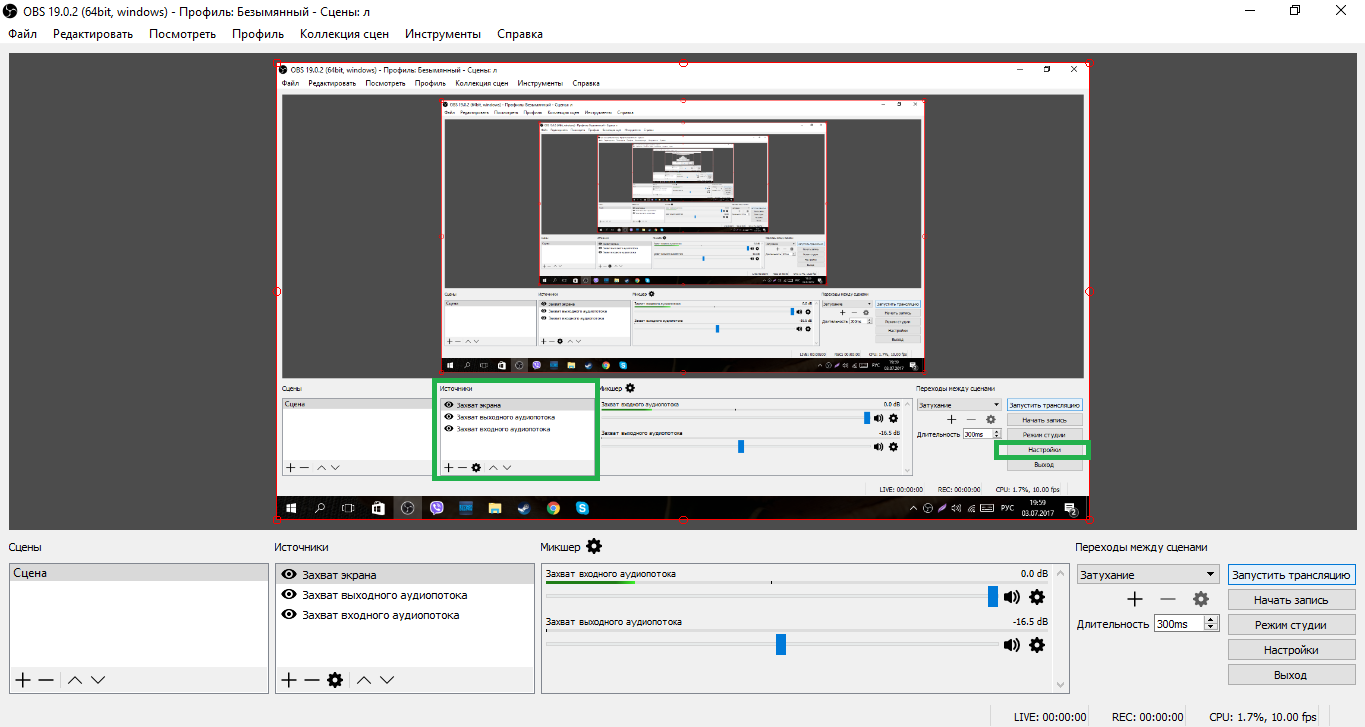Open source properties gear in Источники panel
This screenshot has height=727, width=1365.
[x=335, y=680]
